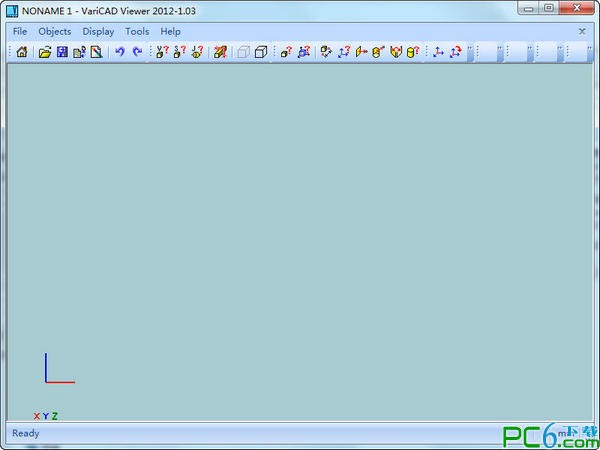Viewport: 600px width, 450px height.
Task: Open the Tools menu
Action: tap(137, 31)
